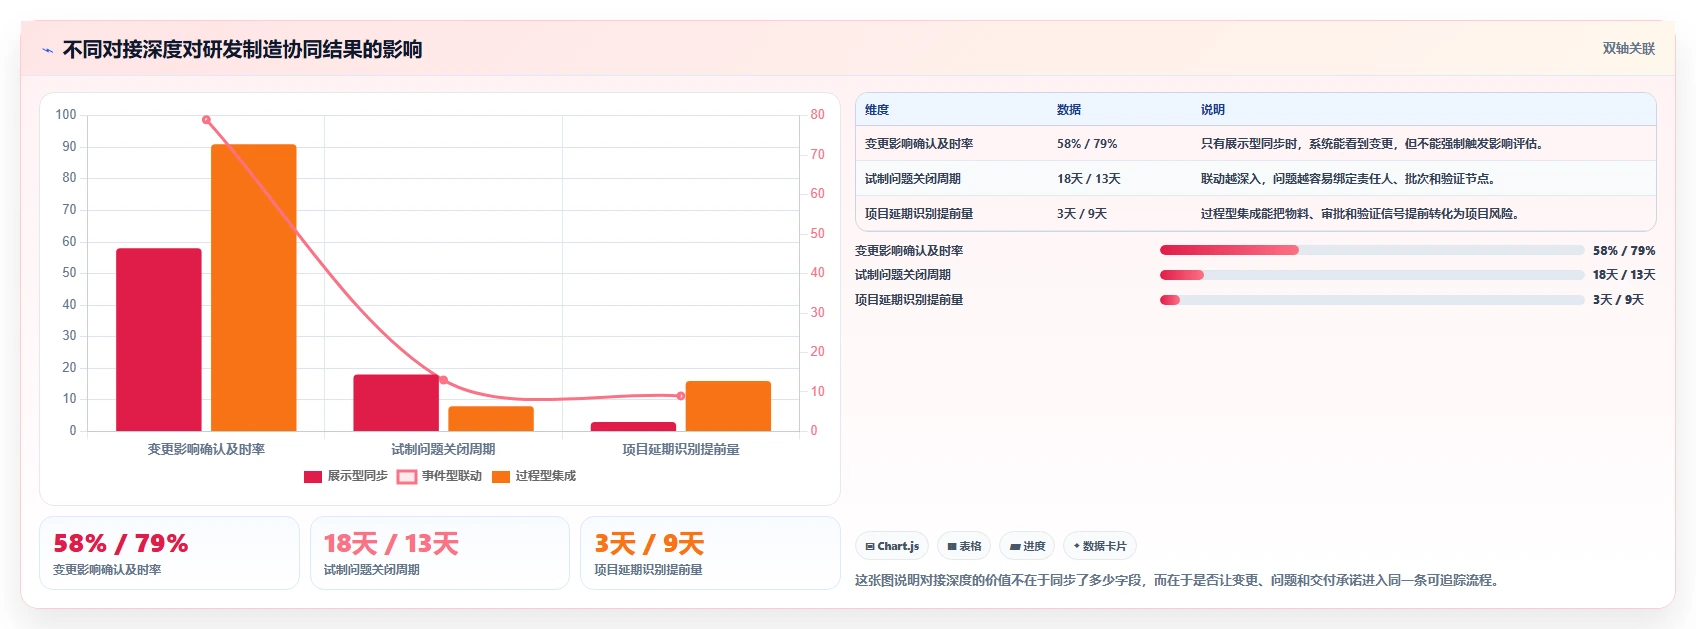Toggle the 事件型联动 legend entry

440,476
